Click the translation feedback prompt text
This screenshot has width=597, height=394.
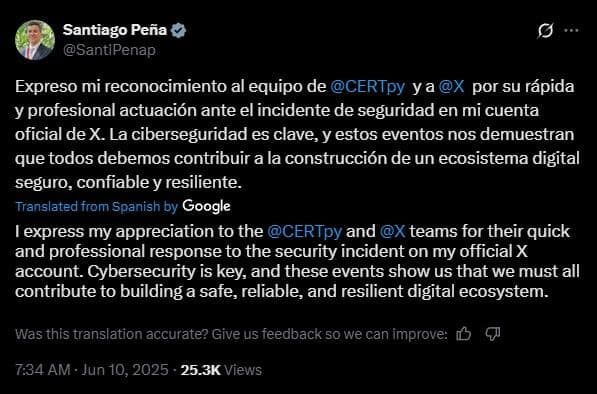231,334
